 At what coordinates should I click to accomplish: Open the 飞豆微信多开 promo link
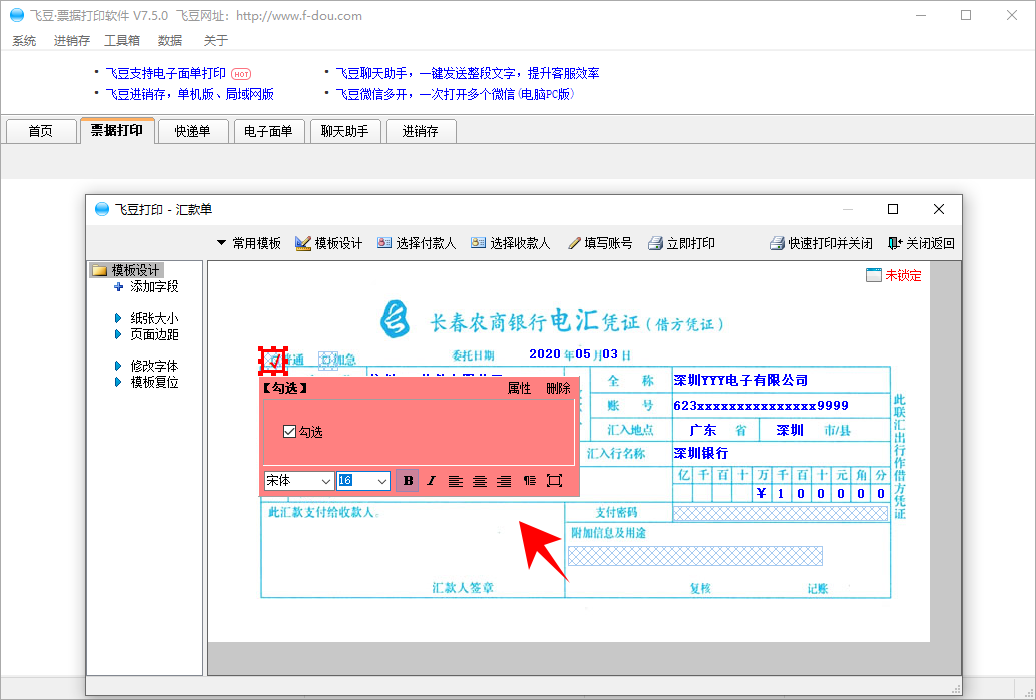pos(455,94)
